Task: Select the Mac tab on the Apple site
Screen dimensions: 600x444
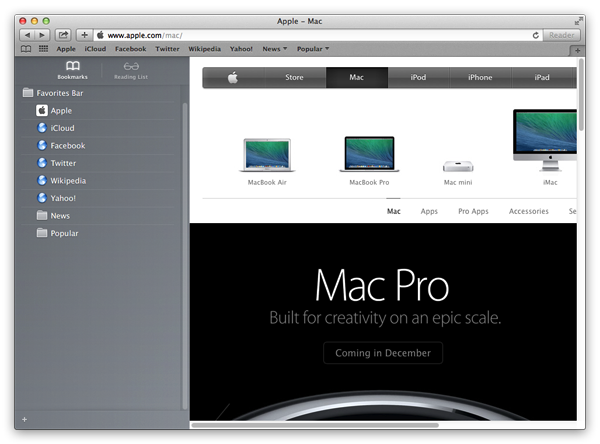Action: [357, 77]
